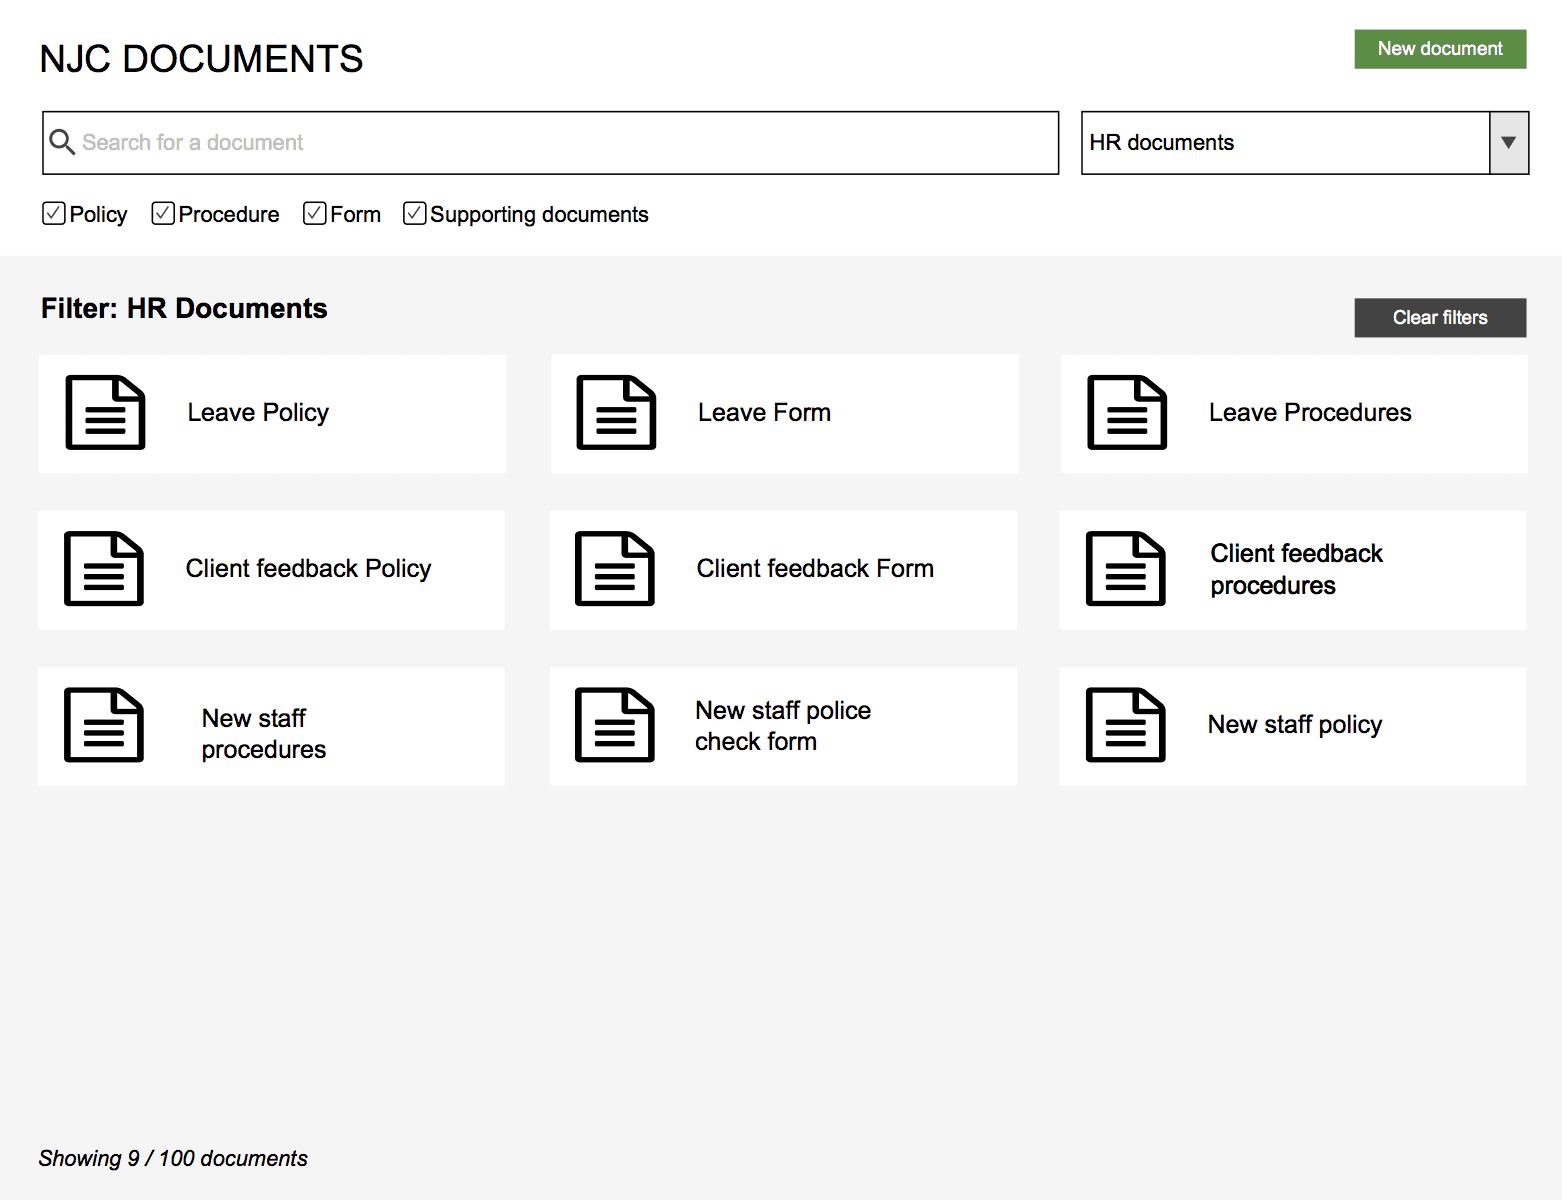
Task: Click the New staff procedures document icon
Action: (x=104, y=724)
